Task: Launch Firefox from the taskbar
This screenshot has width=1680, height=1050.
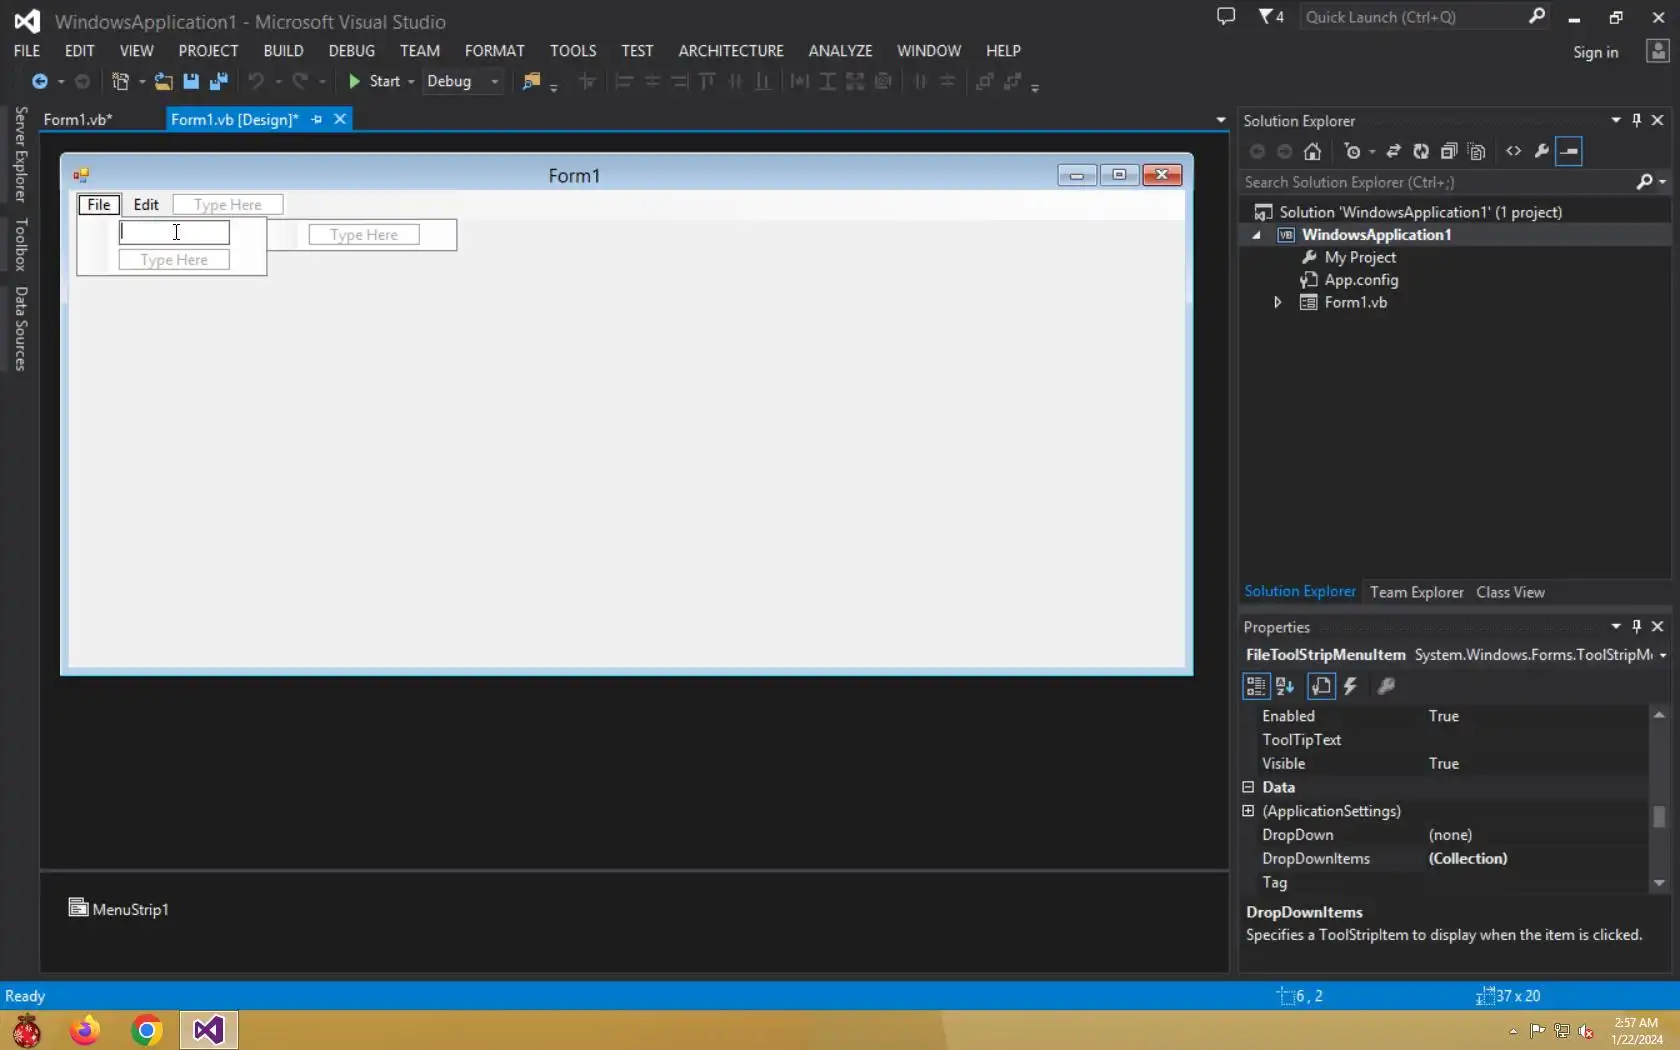Action: [x=85, y=1030]
